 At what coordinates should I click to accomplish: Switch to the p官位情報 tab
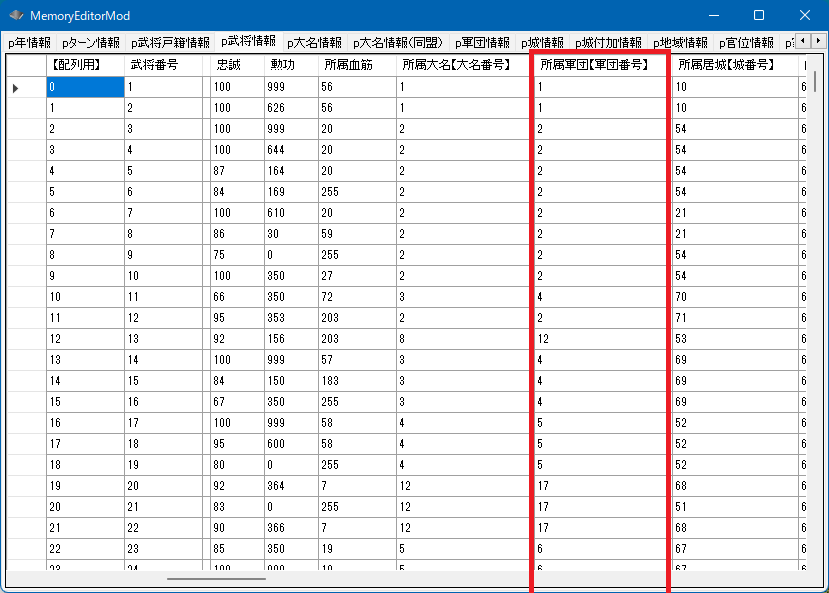(746, 43)
